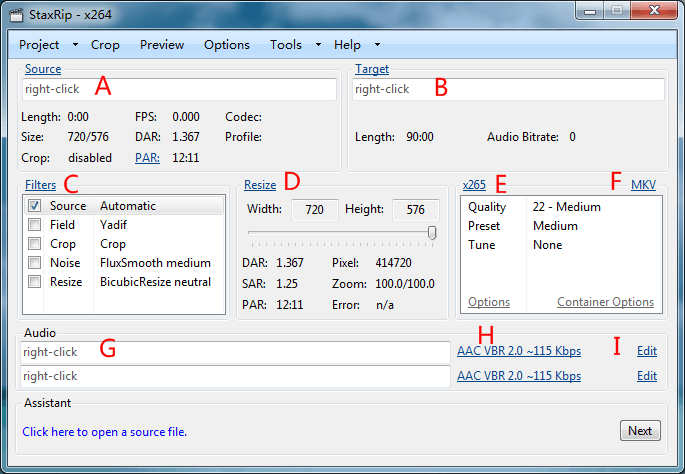Open the x265 encoder link
The width and height of the screenshot is (685, 474).
click(x=474, y=185)
